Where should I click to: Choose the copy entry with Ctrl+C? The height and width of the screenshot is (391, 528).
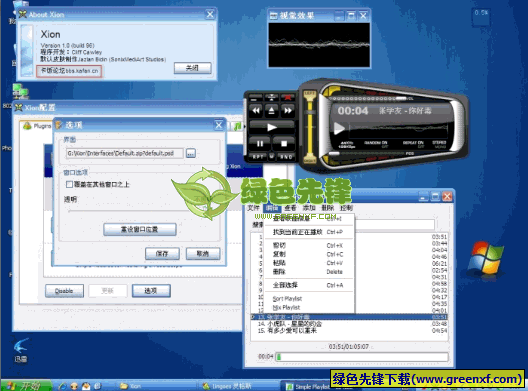pyautogui.click(x=308, y=254)
